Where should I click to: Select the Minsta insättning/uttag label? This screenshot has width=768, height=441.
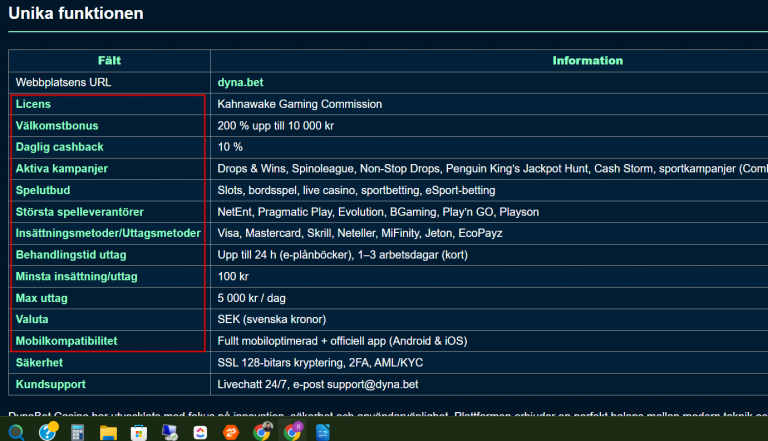pyautogui.click(x=76, y=276)
